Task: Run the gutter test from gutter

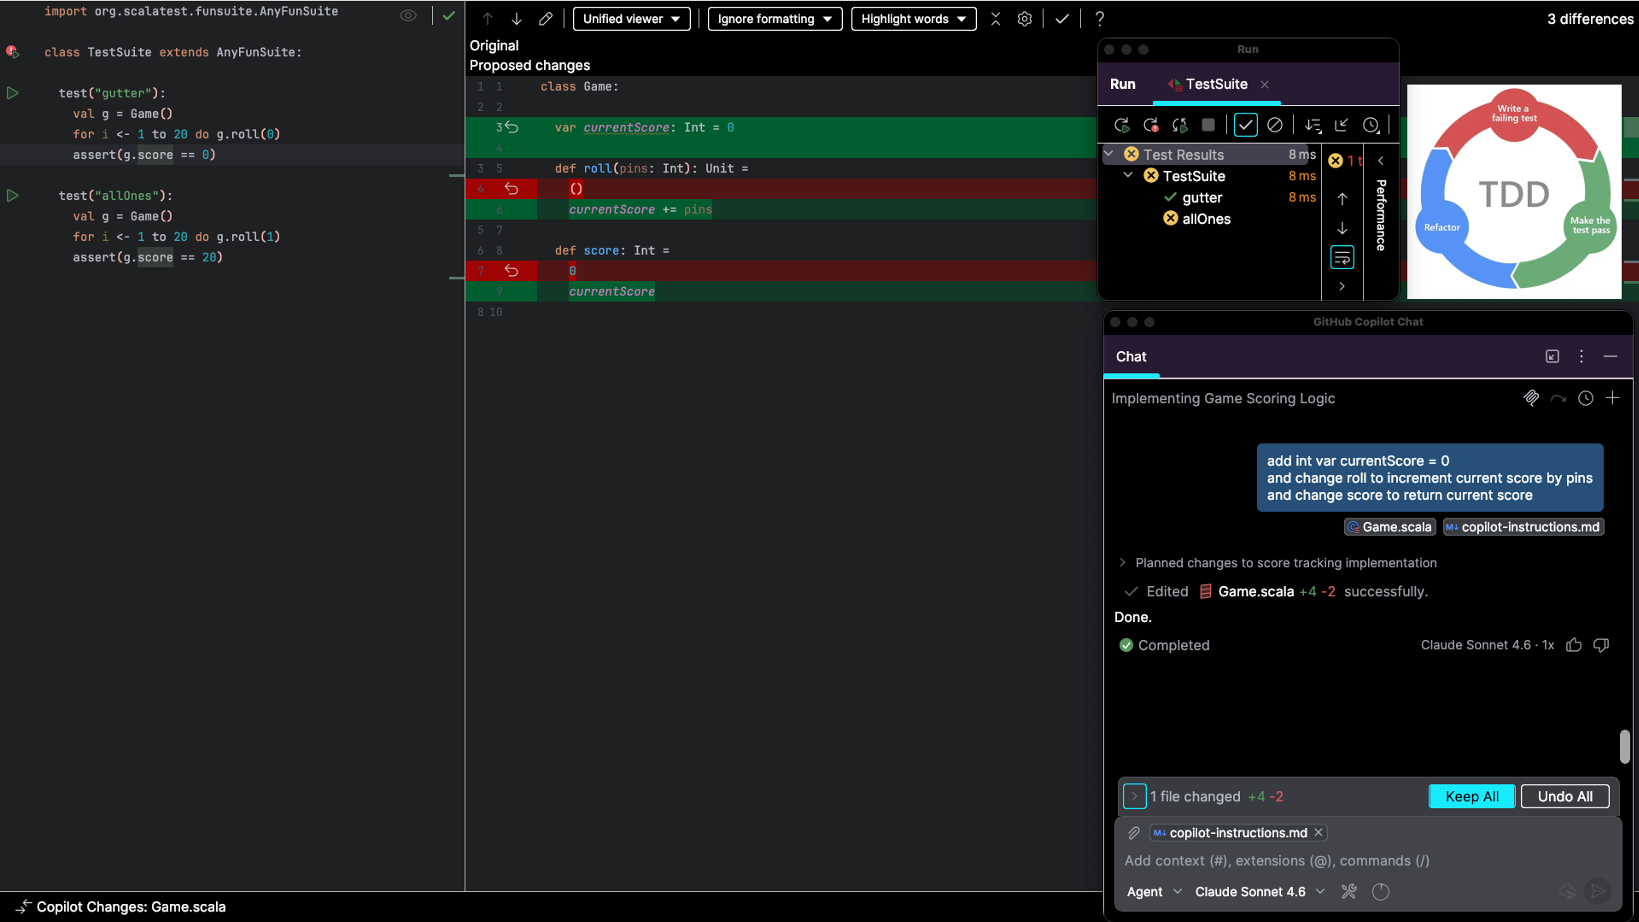Action: (x=13, y=93)
